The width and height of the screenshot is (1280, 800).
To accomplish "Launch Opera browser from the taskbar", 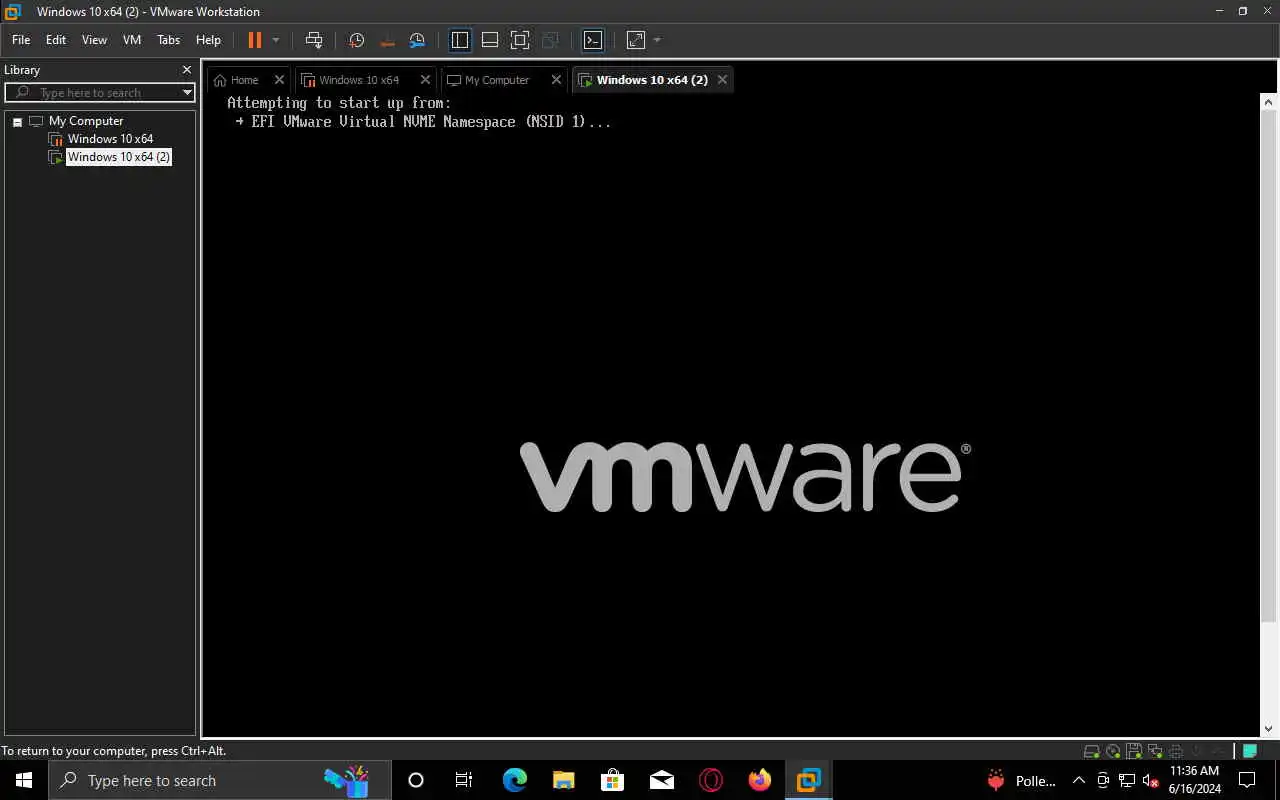I will (x=710, y=780).
